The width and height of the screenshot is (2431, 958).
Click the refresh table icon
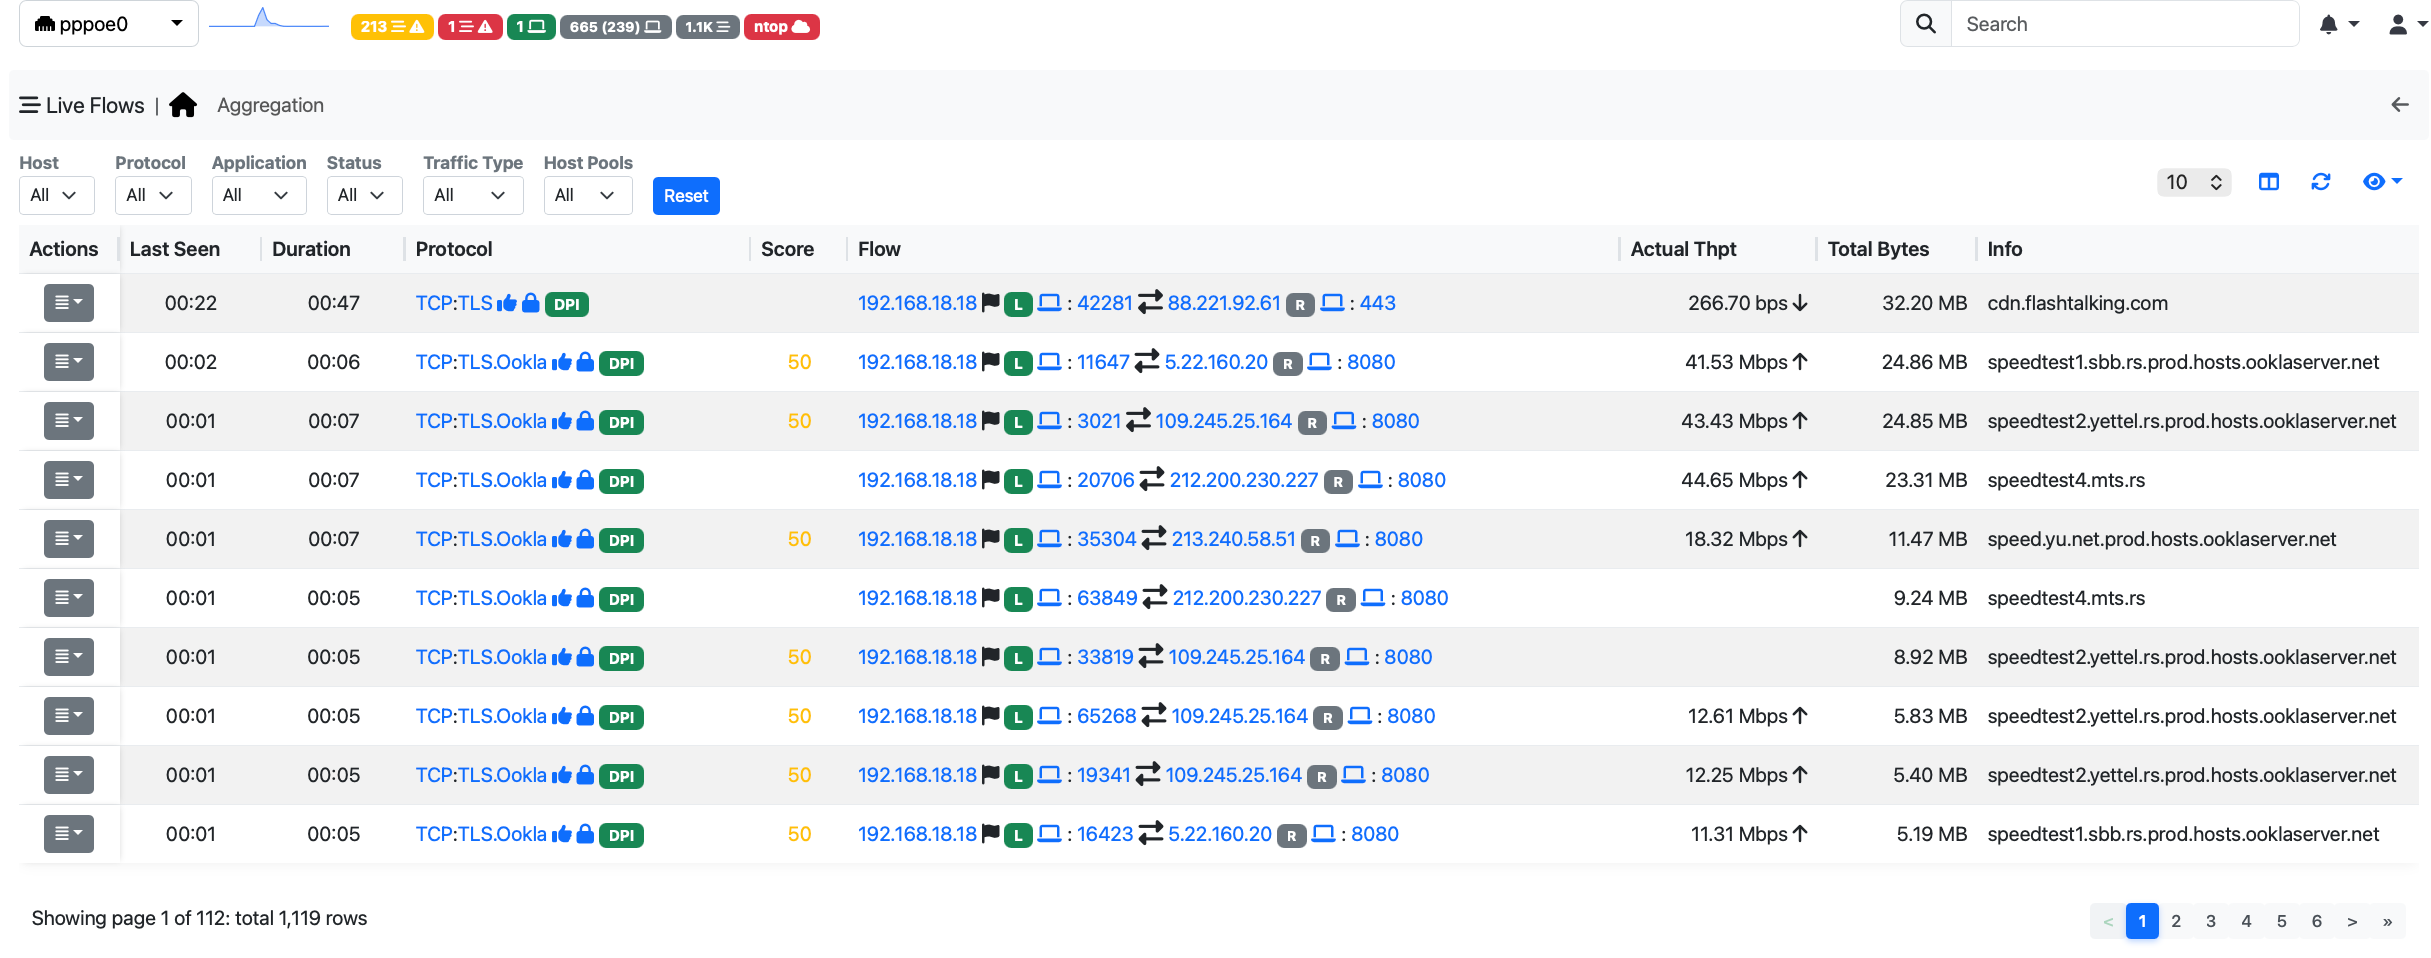coord(2320,182)
